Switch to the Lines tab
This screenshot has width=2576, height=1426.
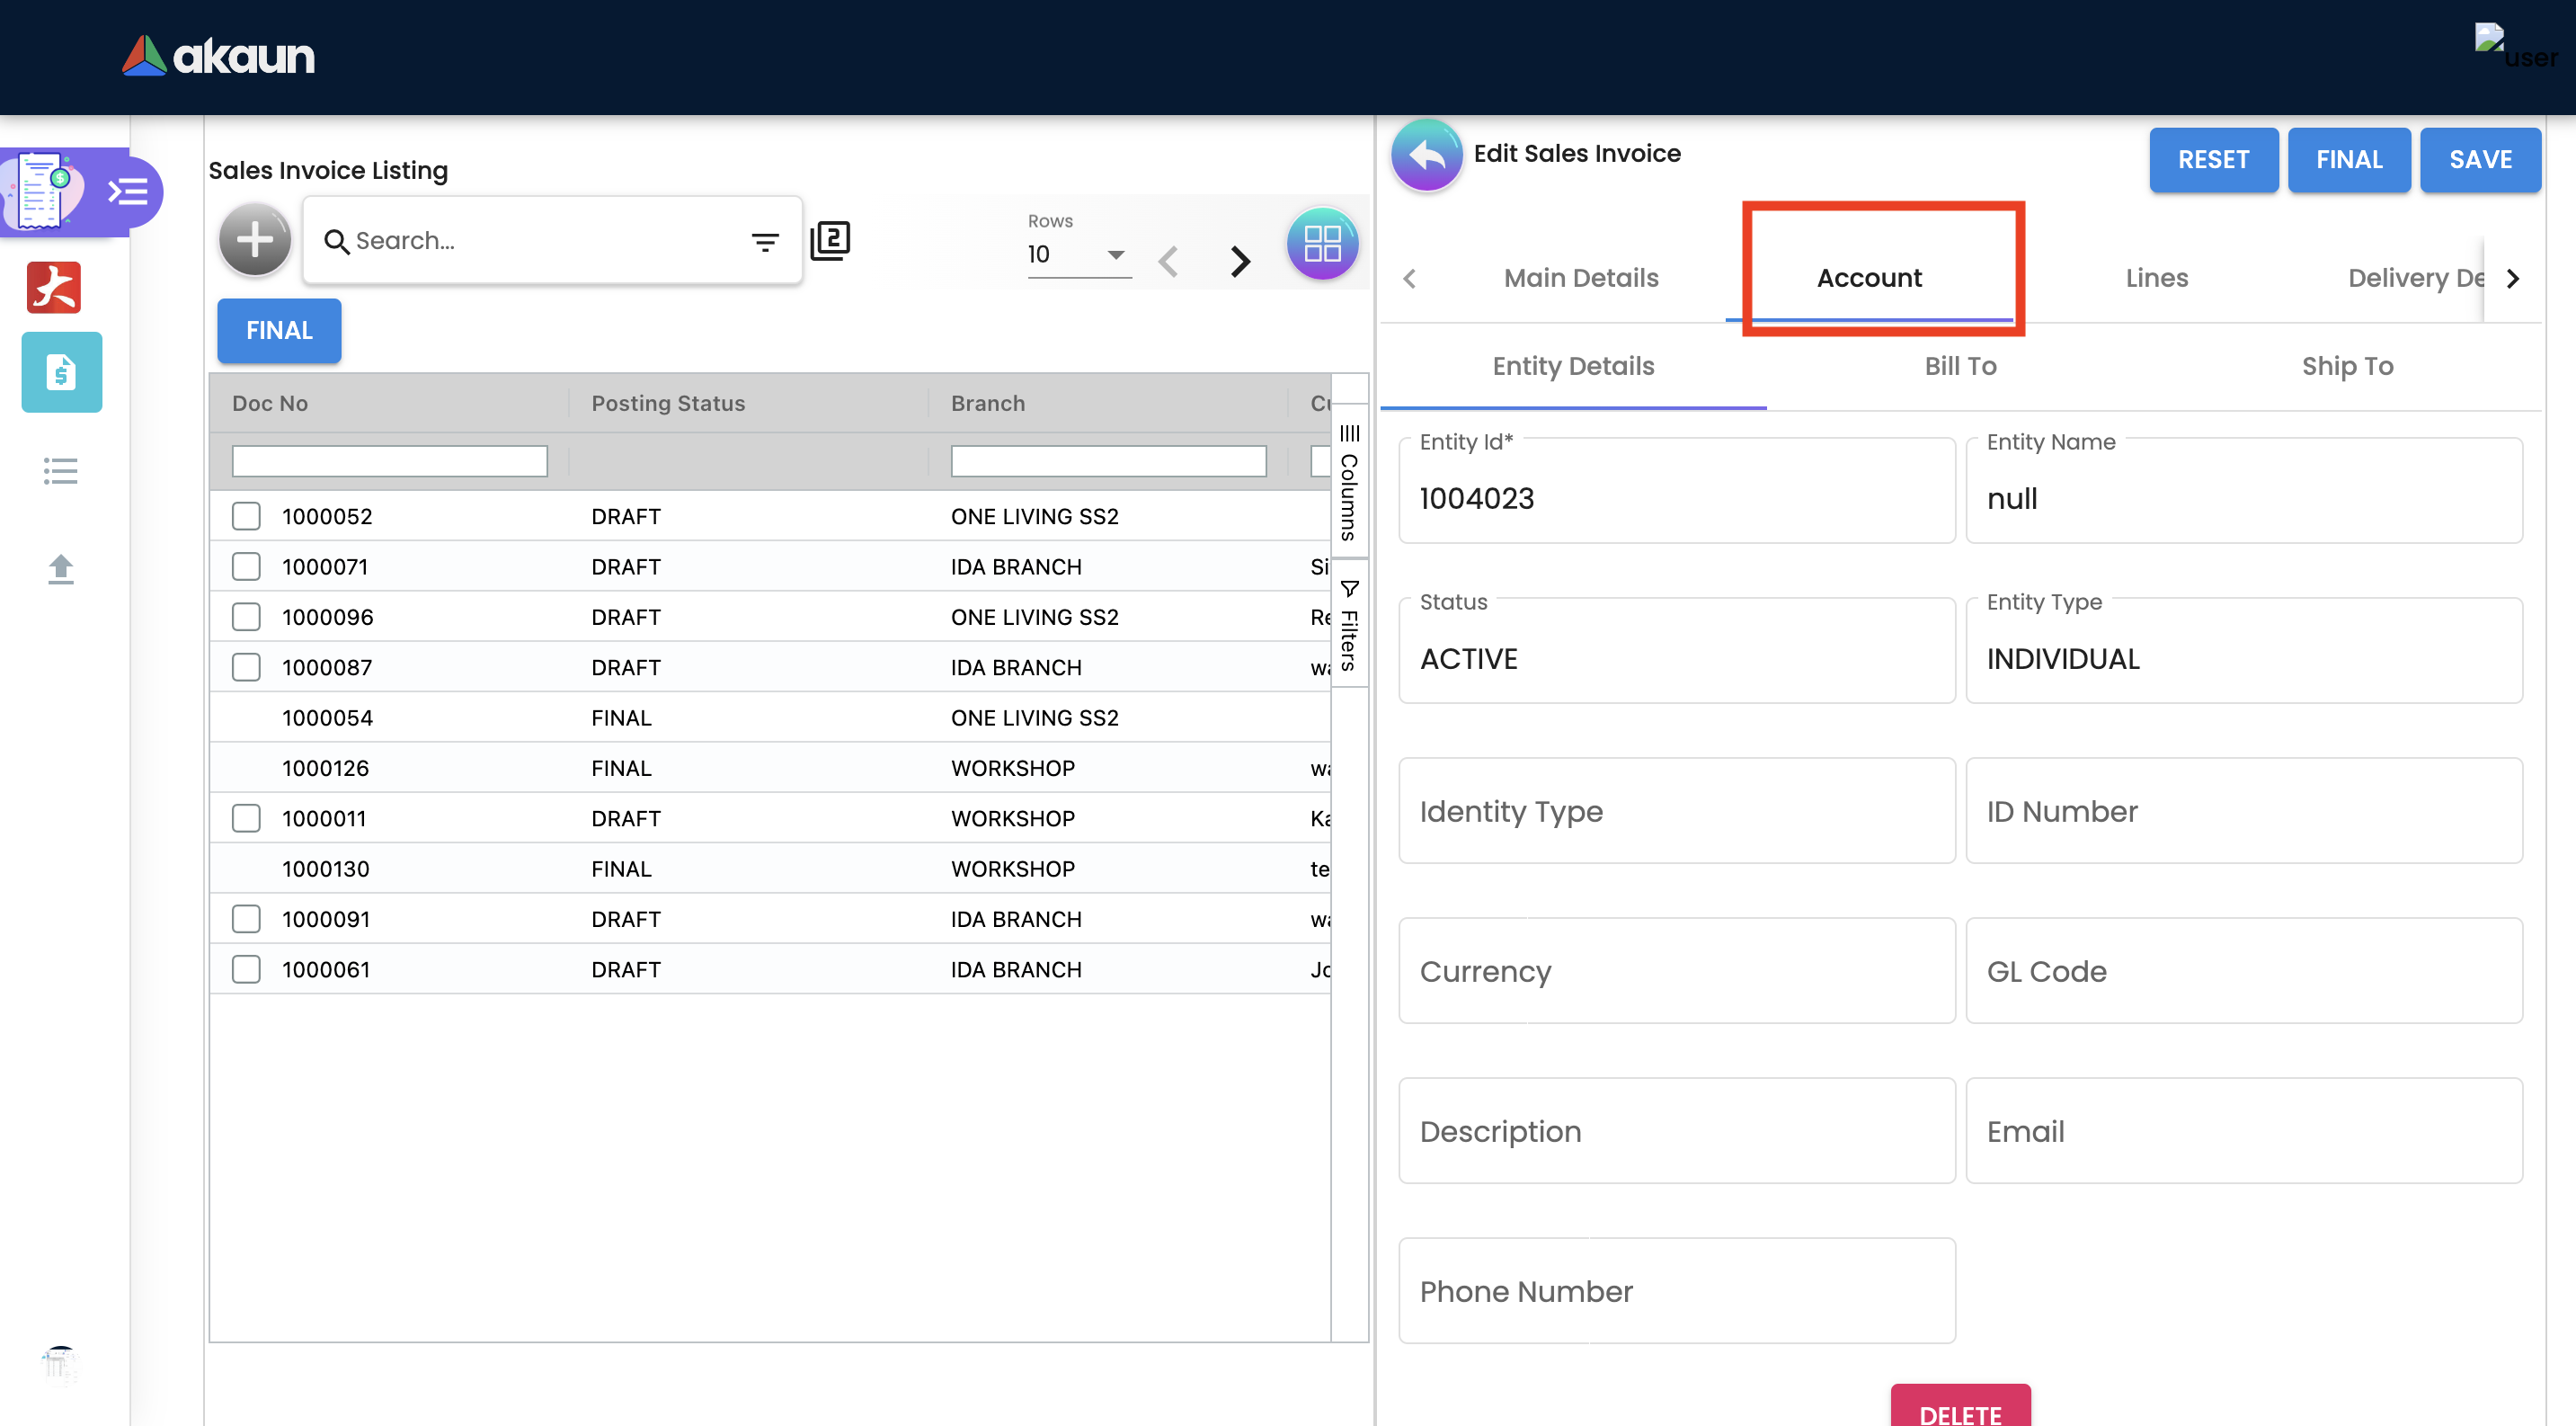pos(2156,277)
